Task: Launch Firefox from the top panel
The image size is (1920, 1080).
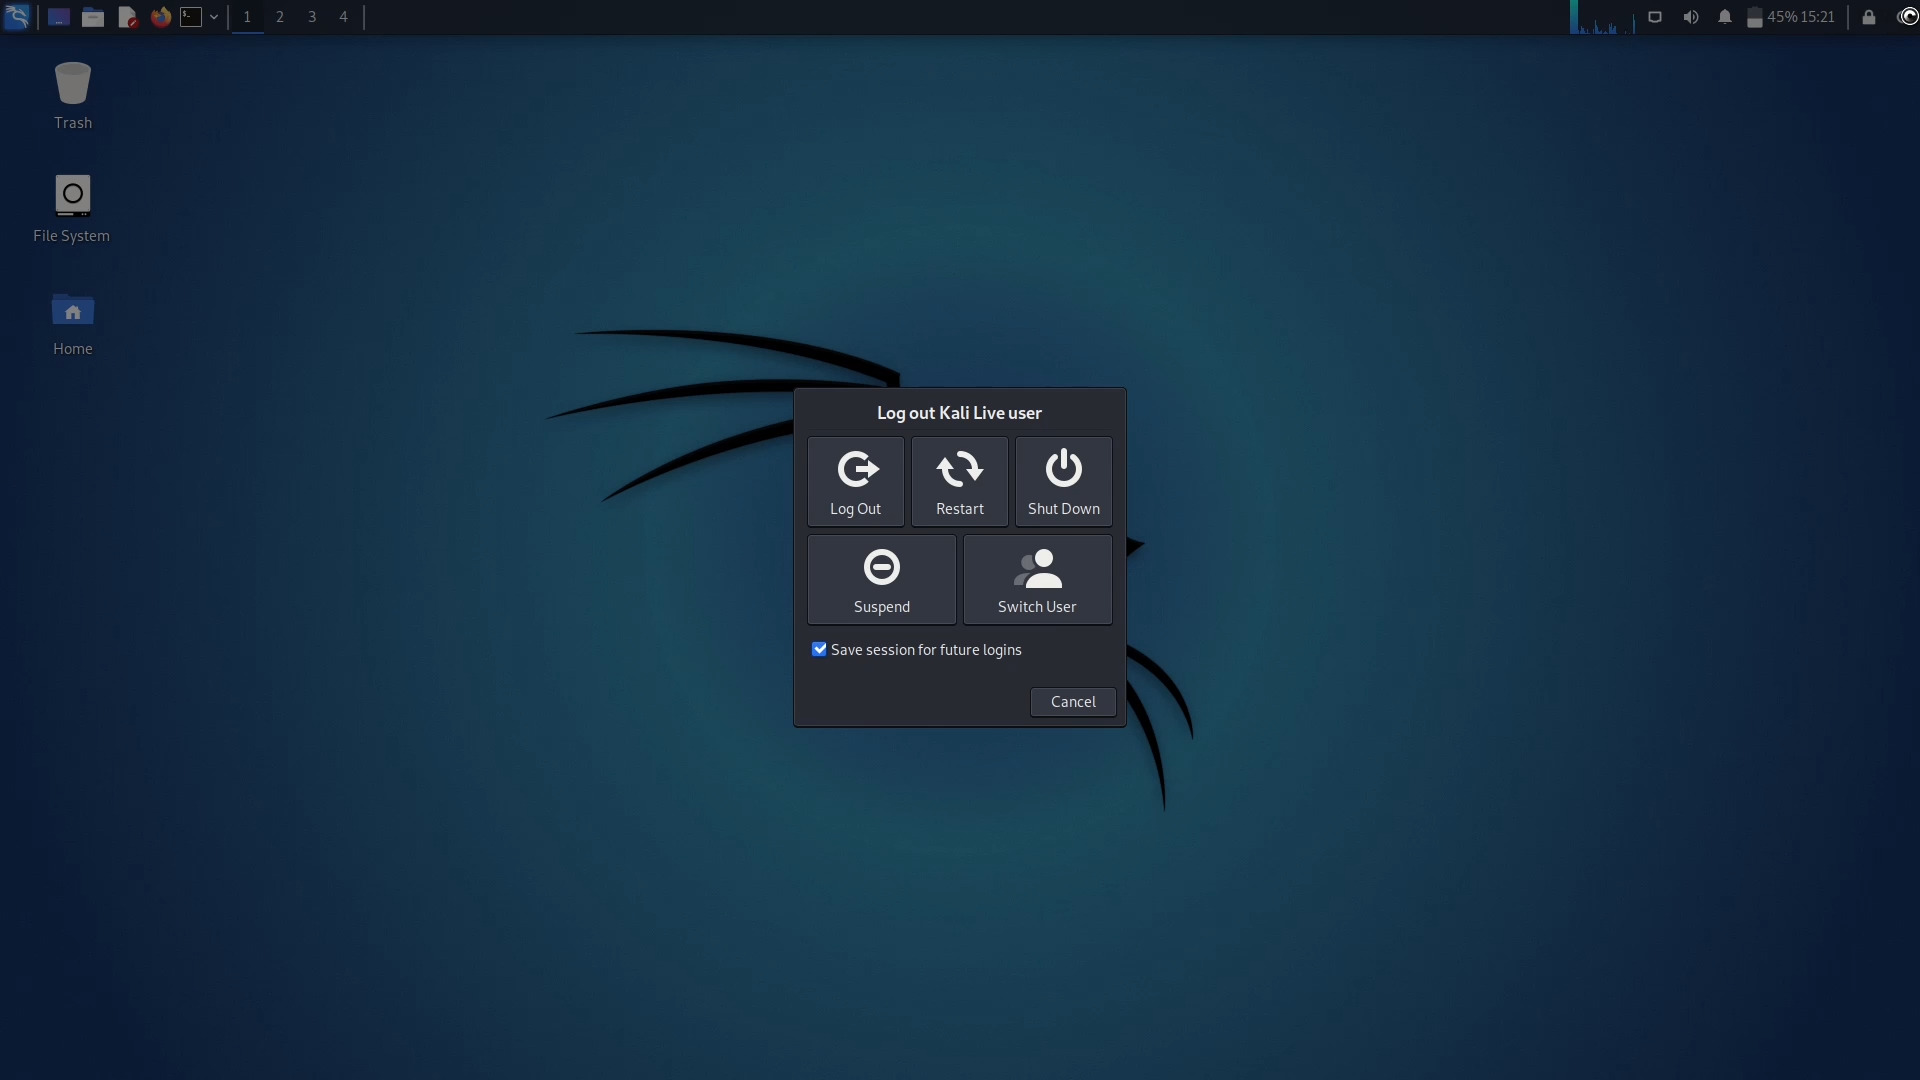Action: pos(161,17)
